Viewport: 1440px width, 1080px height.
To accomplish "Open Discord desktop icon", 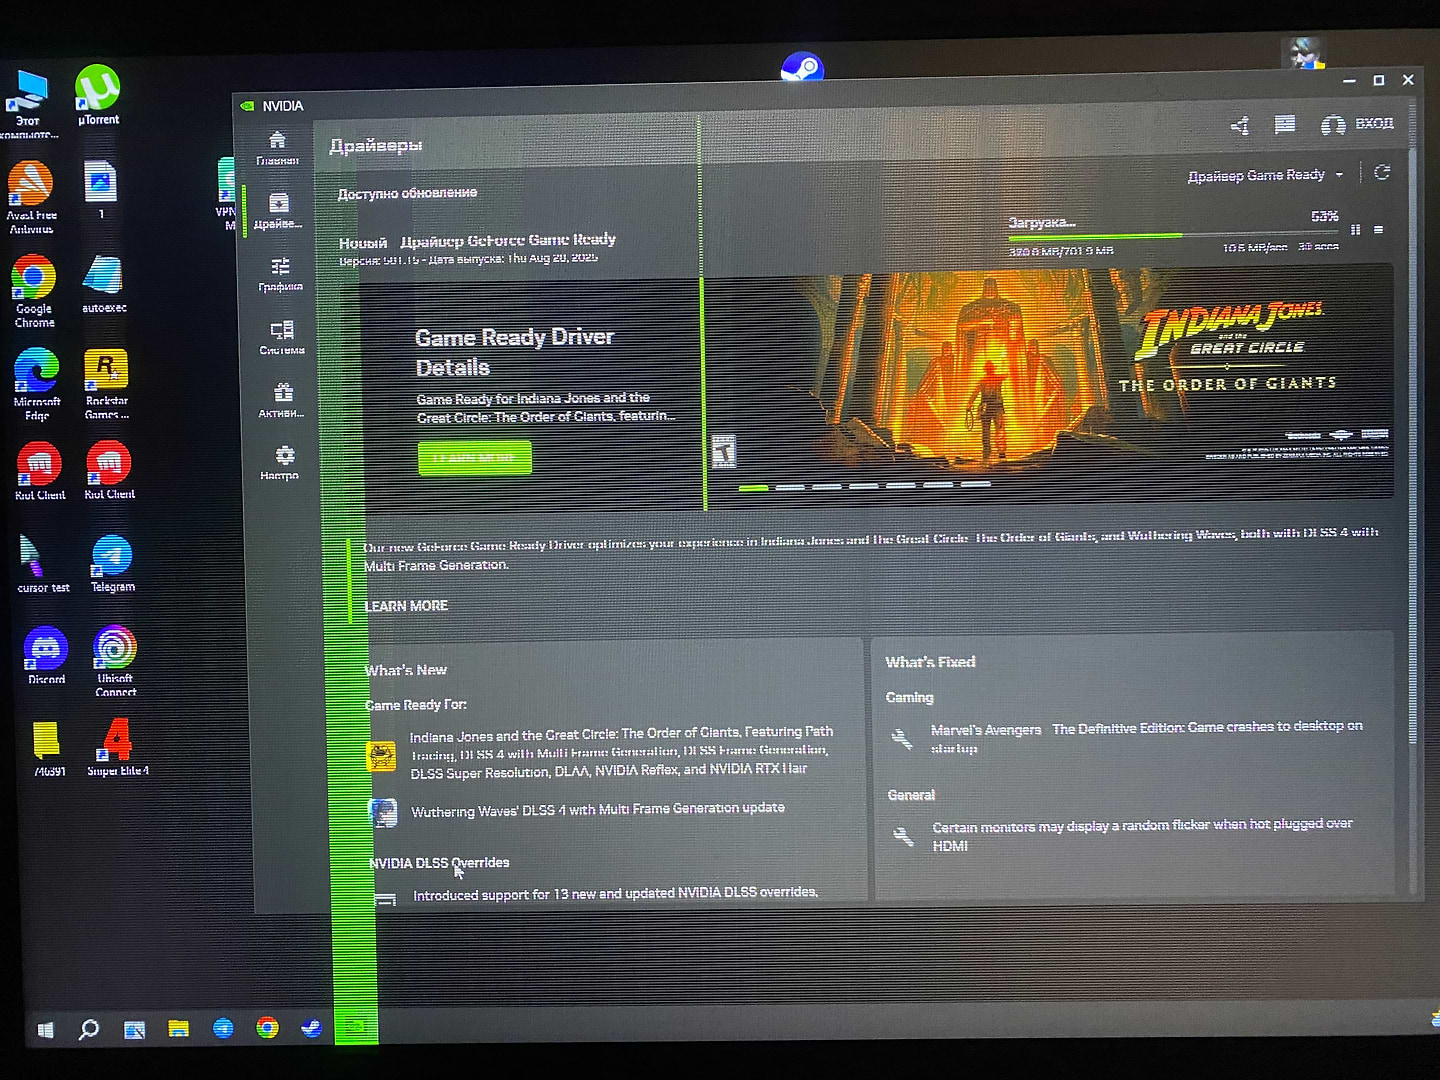I will click(46, 655).
